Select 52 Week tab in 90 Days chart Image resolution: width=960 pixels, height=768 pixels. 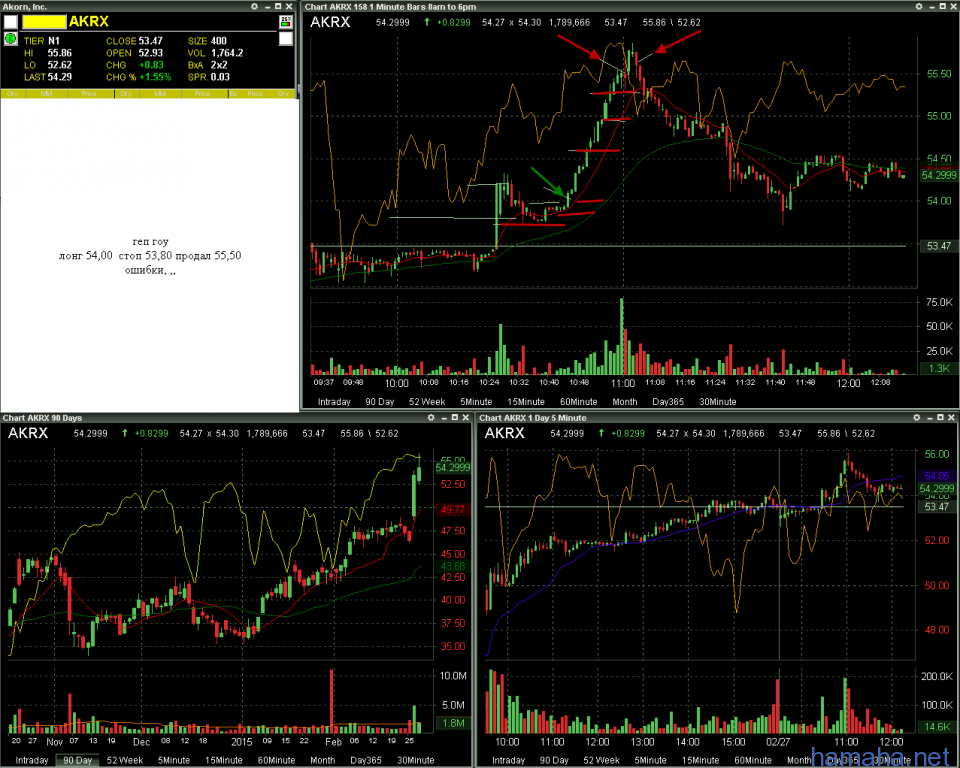coord(125,760)
